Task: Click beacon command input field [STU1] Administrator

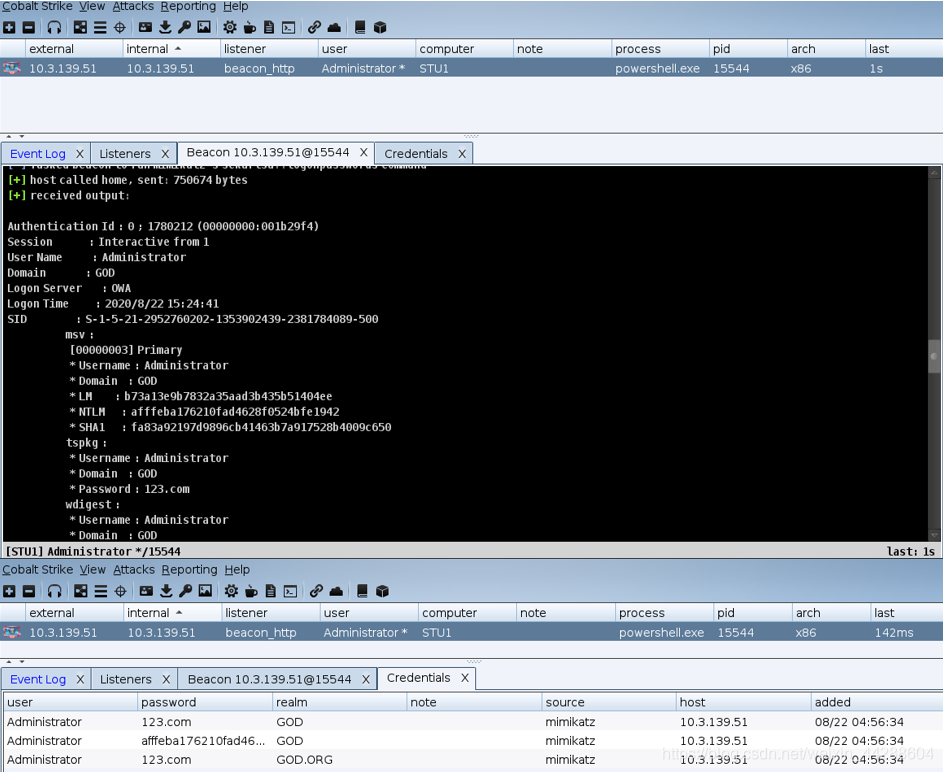Action: coord(472,551)
